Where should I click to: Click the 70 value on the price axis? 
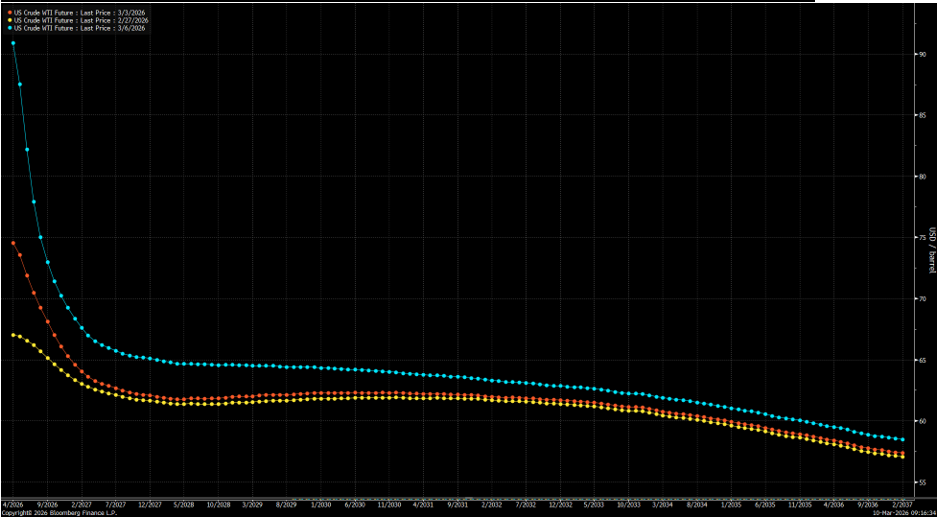click(x=921, y=299)
